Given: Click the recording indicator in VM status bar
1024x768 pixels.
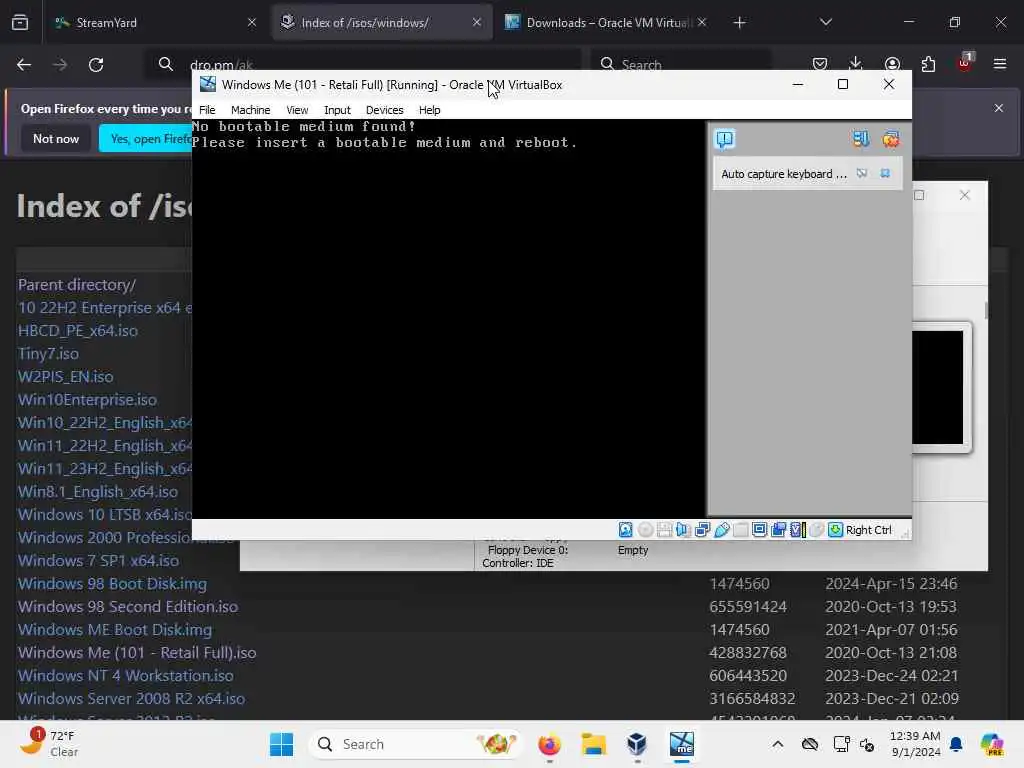Looking at the screenshot, I should [x=778, y=530].
